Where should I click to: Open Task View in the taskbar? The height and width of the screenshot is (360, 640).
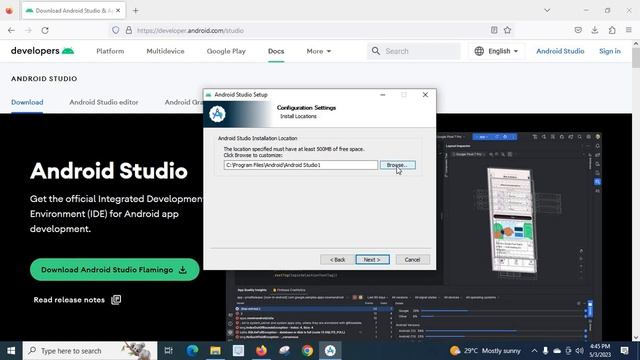(168, 351)
